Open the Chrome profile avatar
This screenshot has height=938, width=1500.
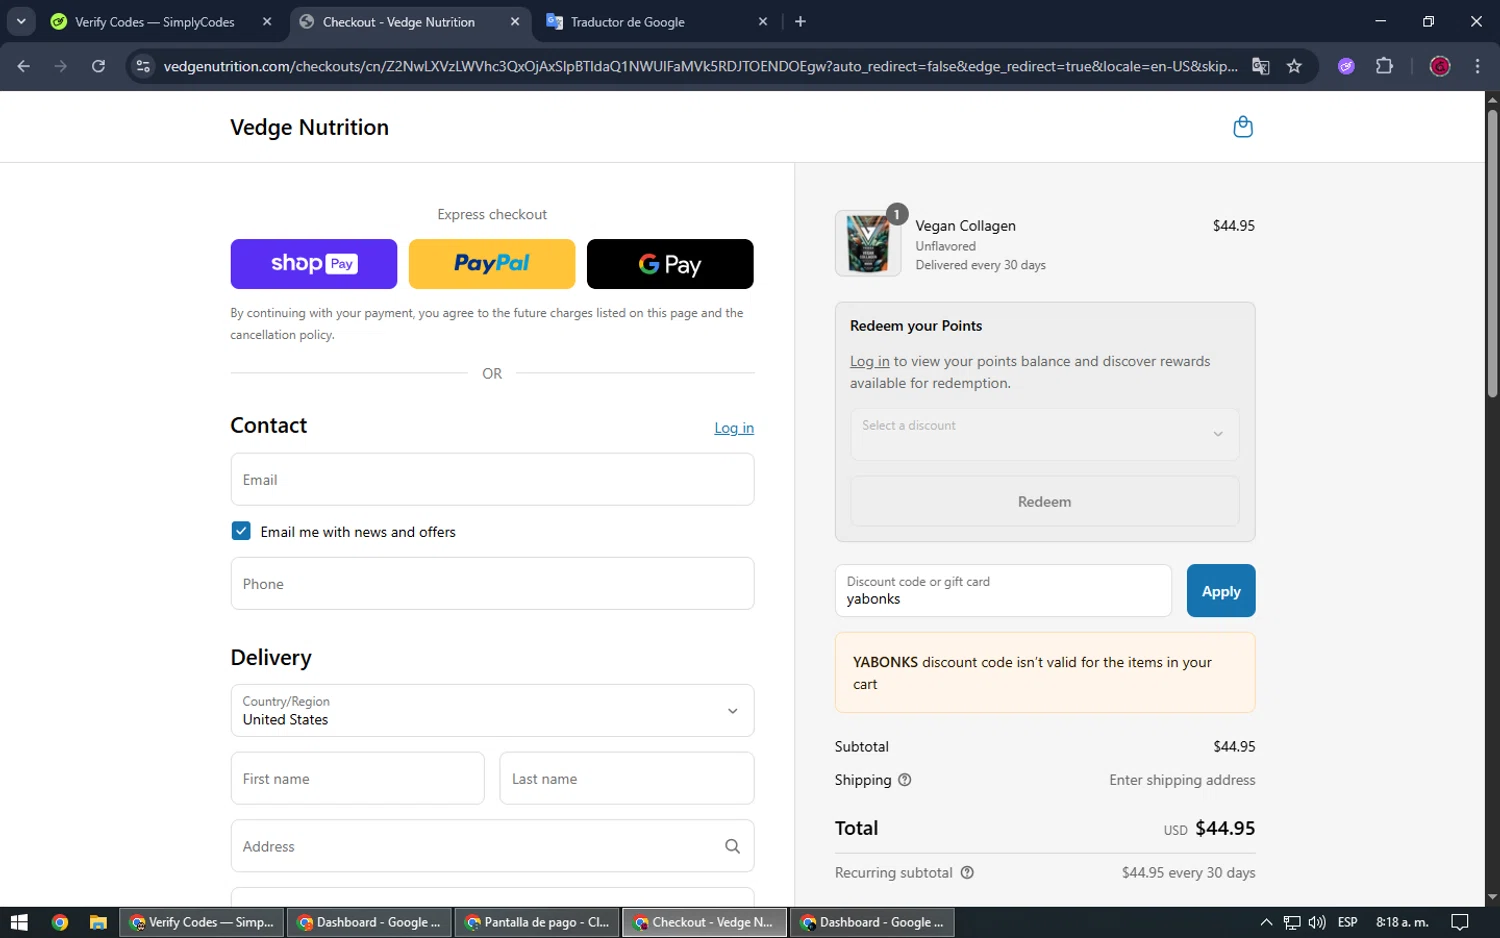(1440, 66)
